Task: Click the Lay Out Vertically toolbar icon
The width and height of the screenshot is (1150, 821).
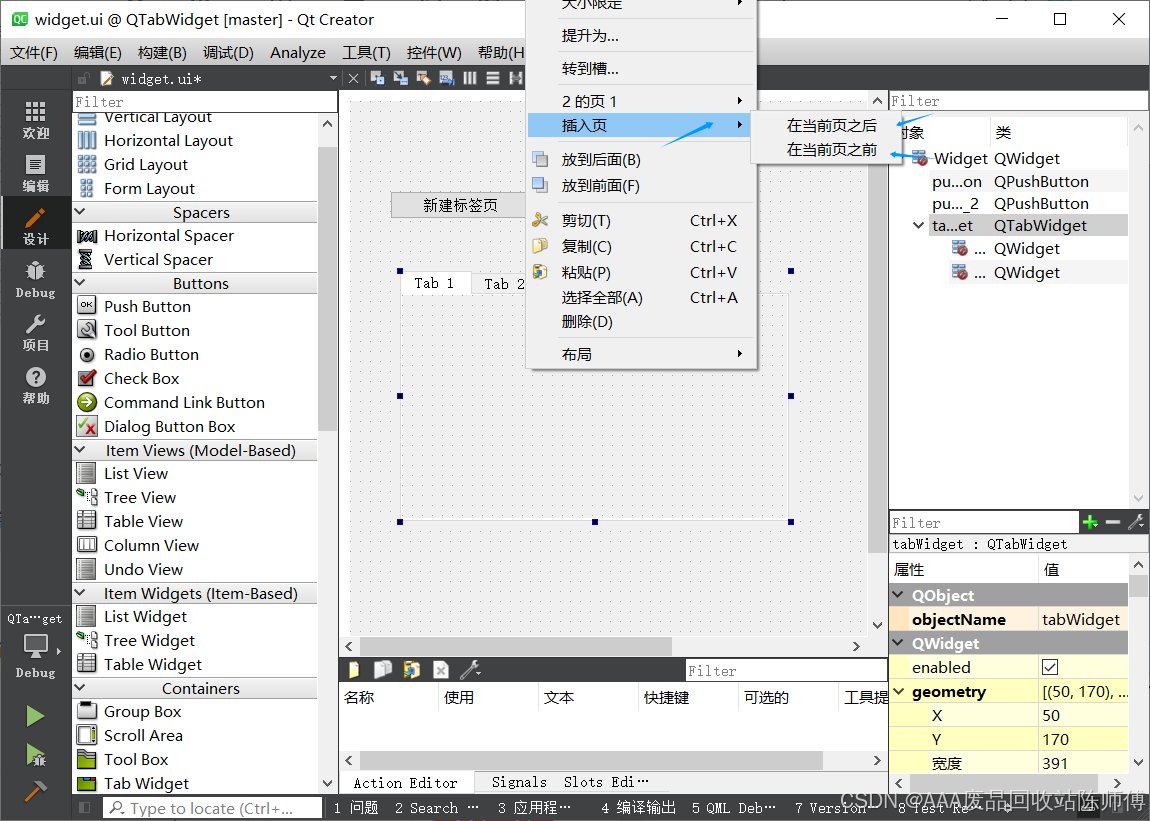Action: [491, 77]
